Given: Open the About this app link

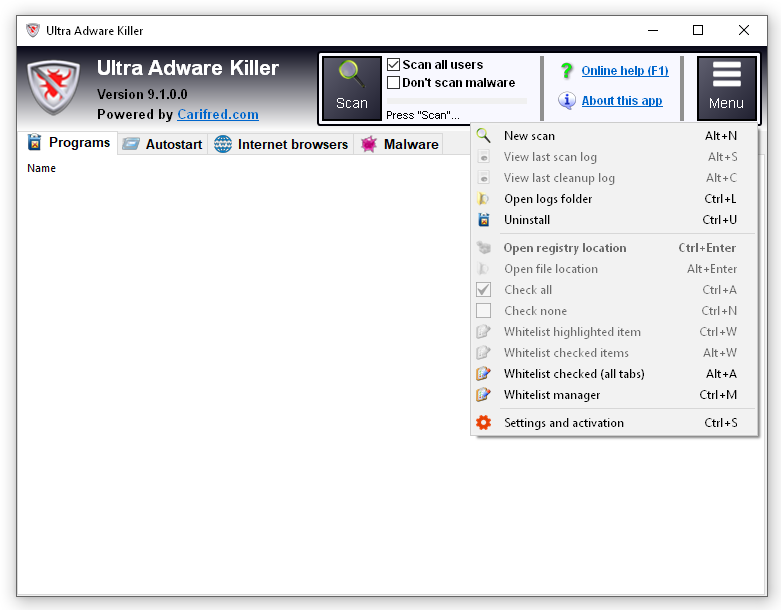Looking at the screenshot, I should tap(622, 101).
